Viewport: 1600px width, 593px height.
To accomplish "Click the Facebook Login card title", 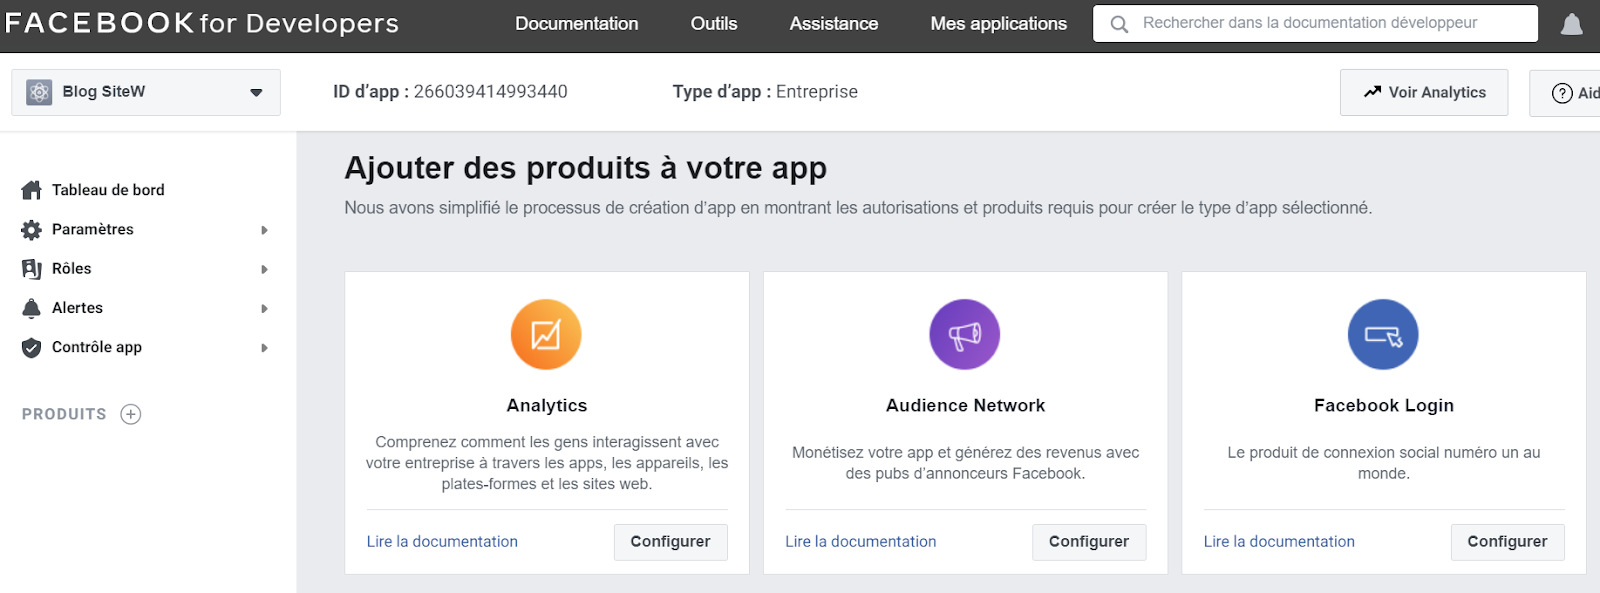I will pyautogui.click(x=1384, y=405).
